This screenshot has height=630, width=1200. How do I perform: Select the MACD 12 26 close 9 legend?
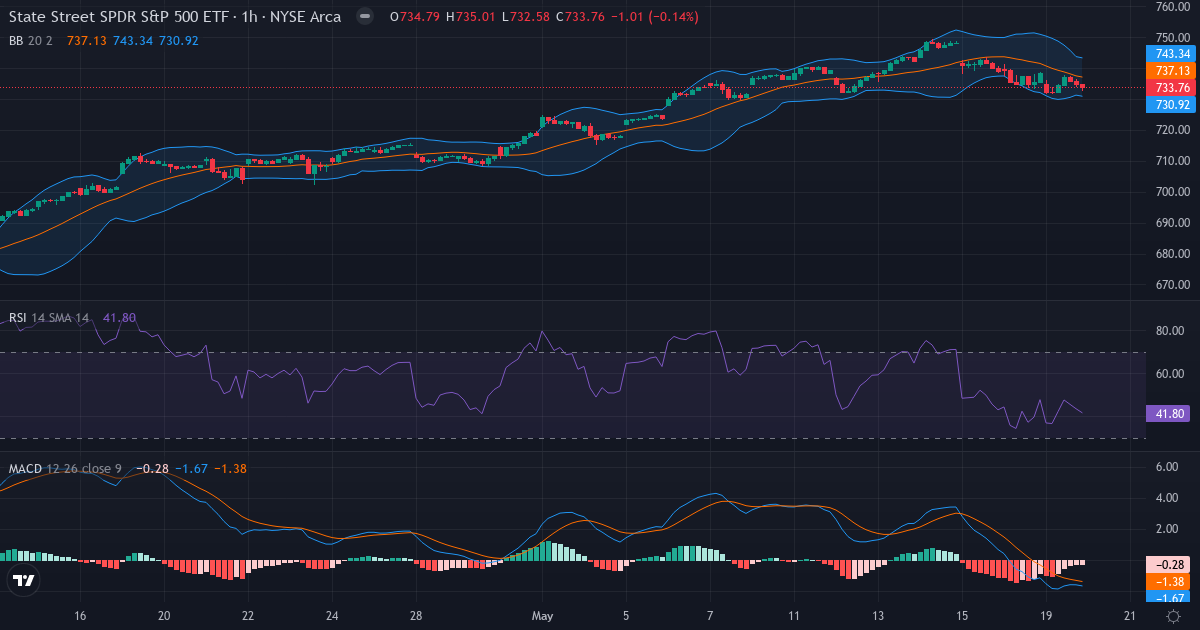67,468
